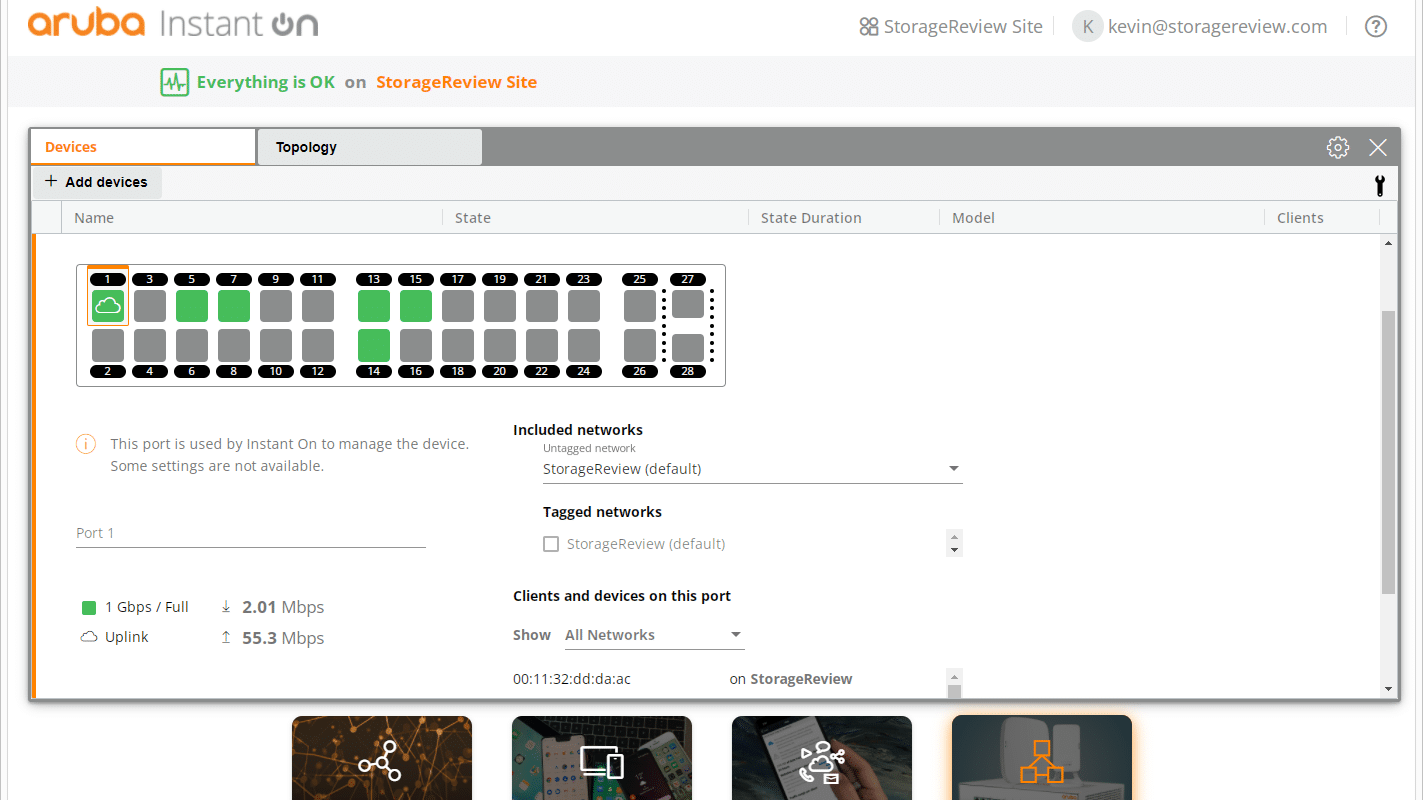Image resolution: width=1423 pixels, height=800 pixels.
Task: Select switch port 3
Action: (150, 306)
